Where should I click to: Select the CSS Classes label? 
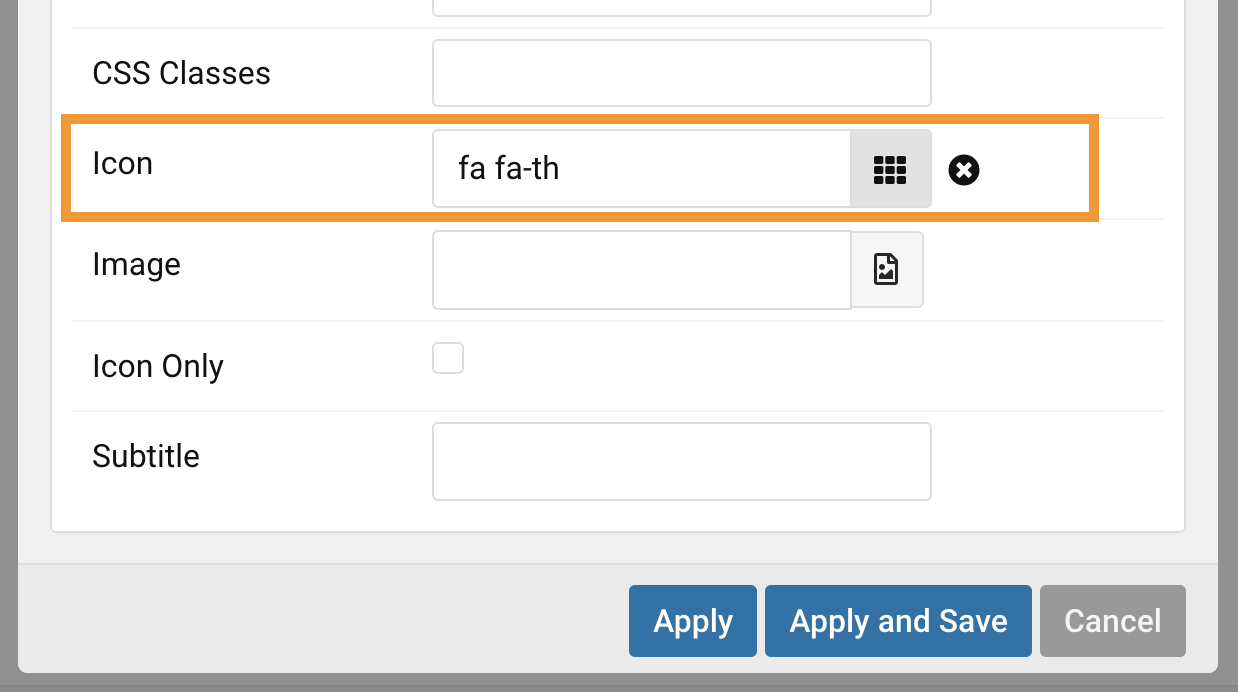(181, 73)
